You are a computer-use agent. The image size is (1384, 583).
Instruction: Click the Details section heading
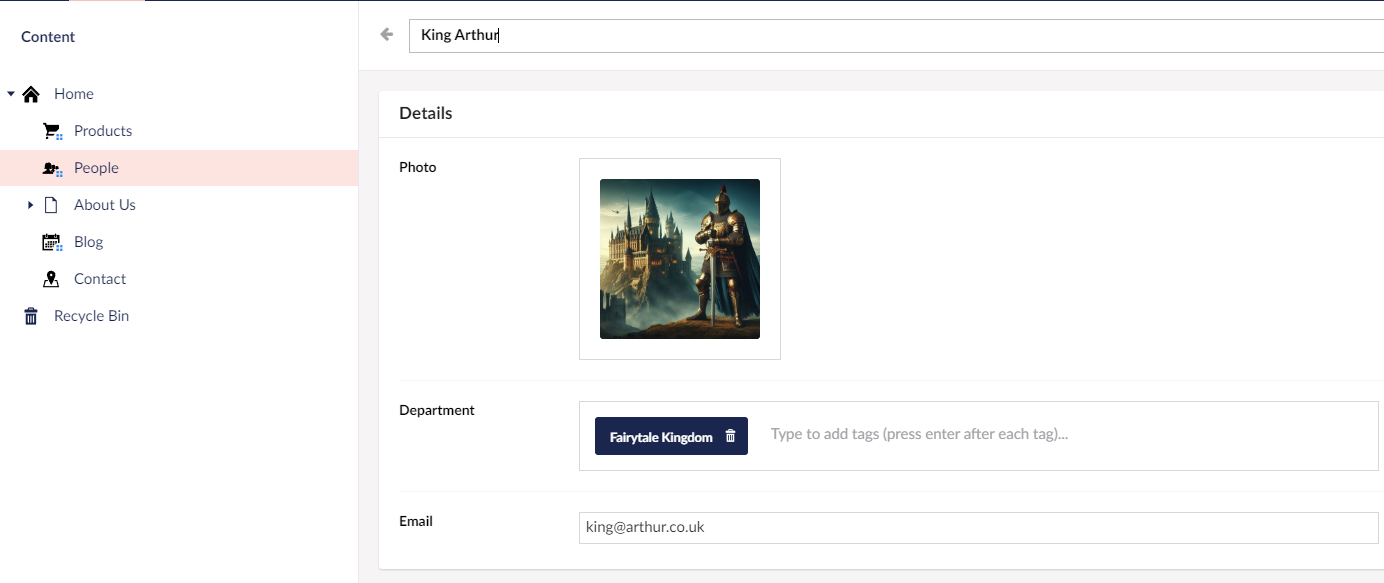point(426,113)
